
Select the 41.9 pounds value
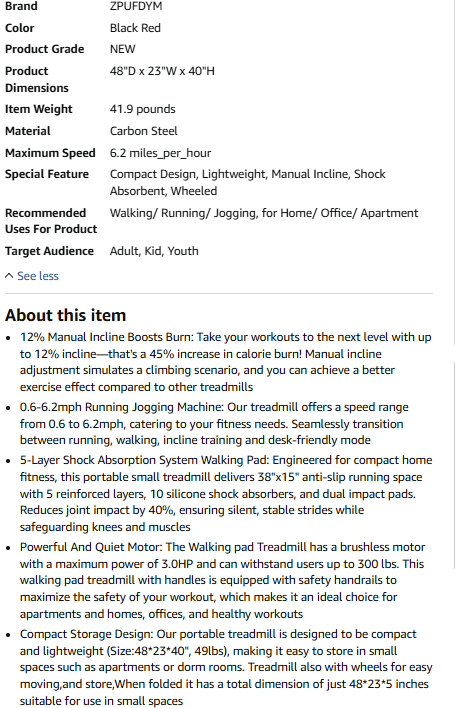click(x=142, y=109)
